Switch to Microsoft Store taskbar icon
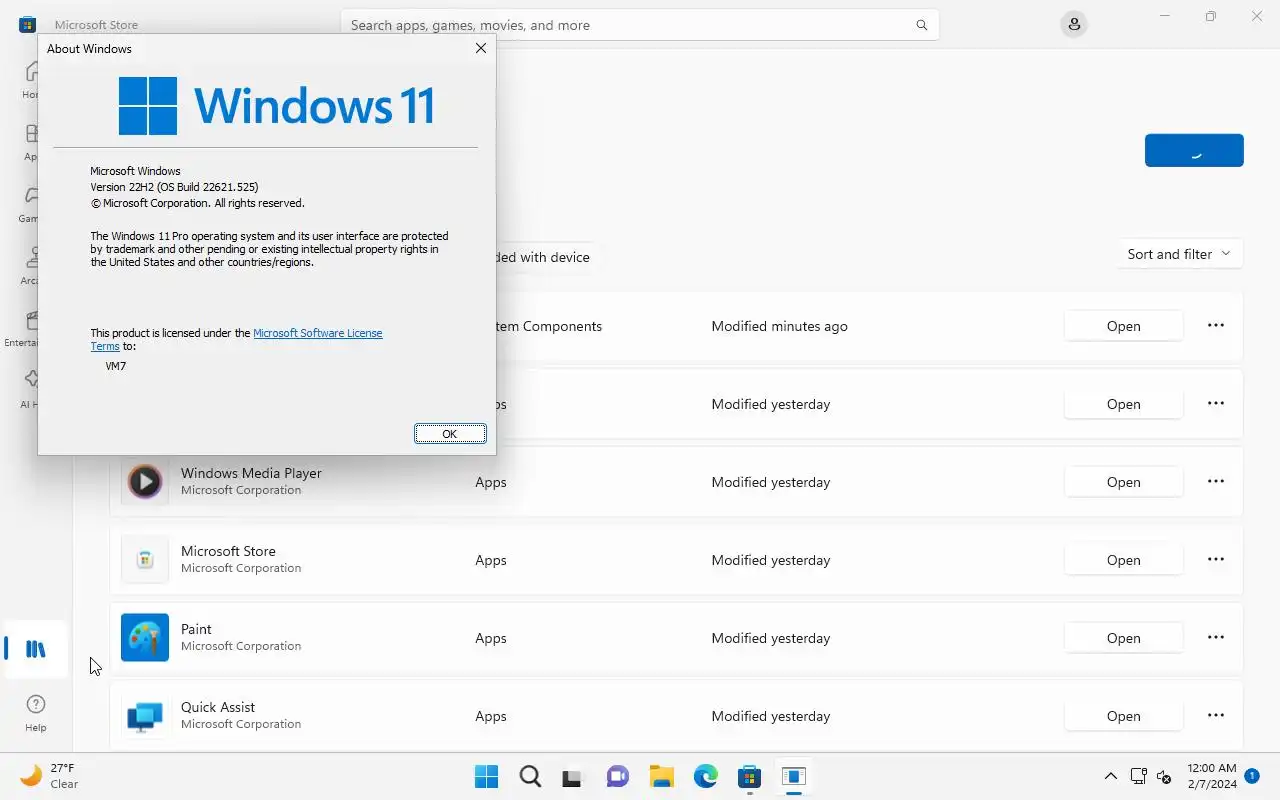The height and width of the screenshot is (800, 1280). [x=750, y=776]
